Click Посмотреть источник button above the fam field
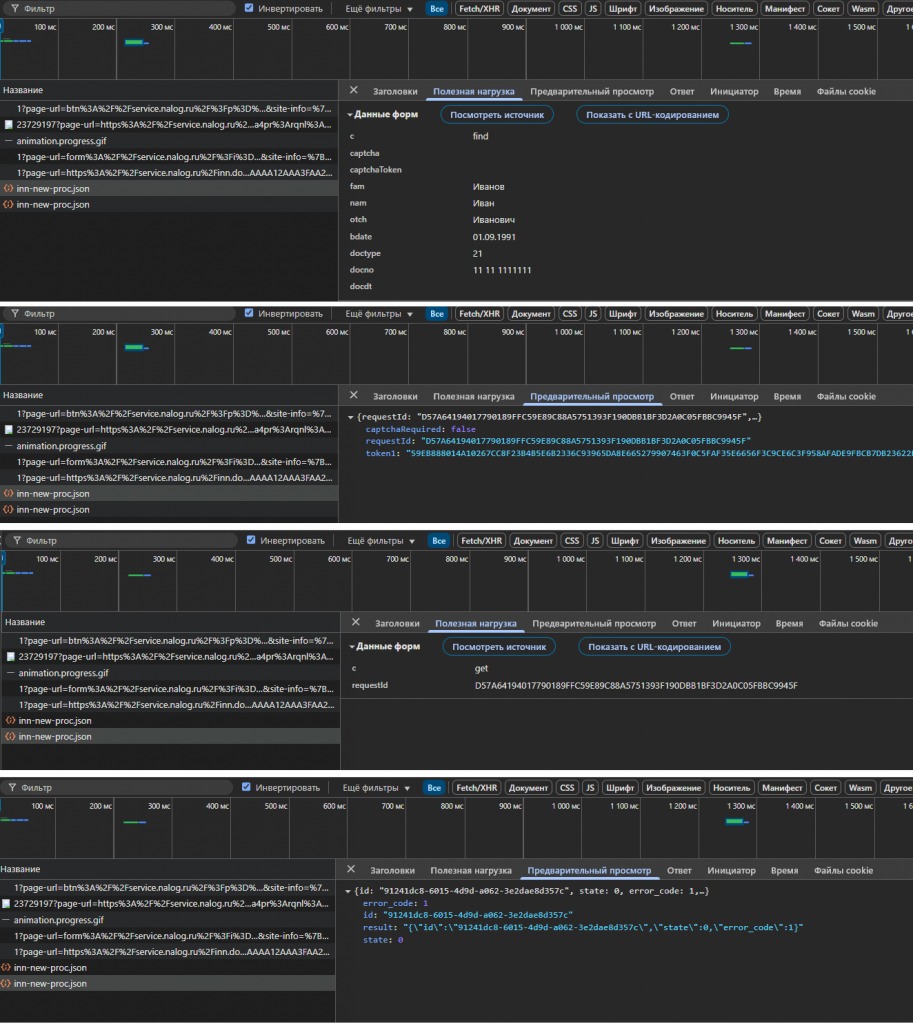913x1024 pixels. pyautogui.click(x=497, y=115)
